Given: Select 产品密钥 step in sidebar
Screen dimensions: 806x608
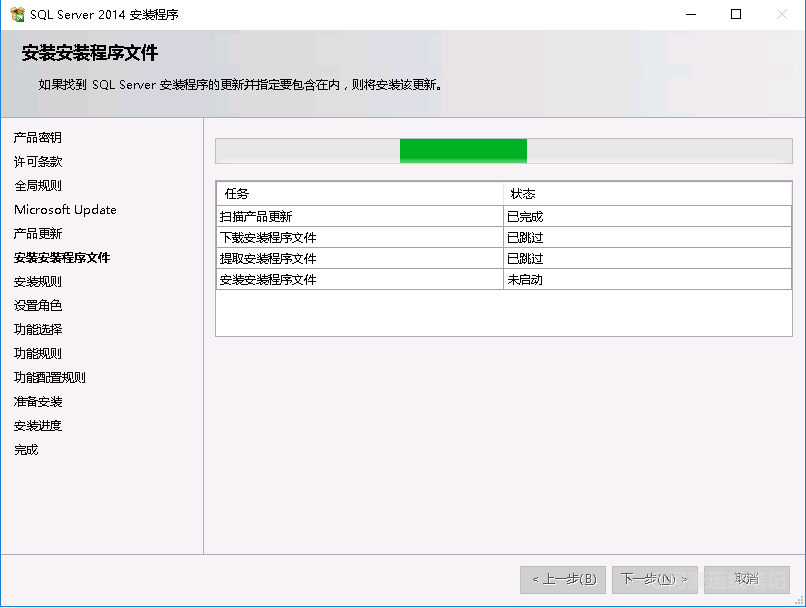Looking at the screenshot, I should (38, 138).
